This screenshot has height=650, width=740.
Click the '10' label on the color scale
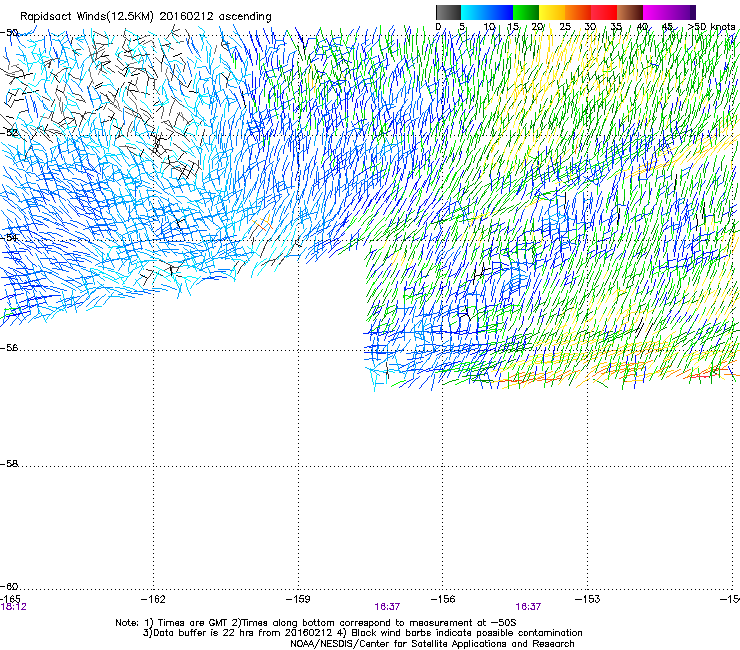489,27
